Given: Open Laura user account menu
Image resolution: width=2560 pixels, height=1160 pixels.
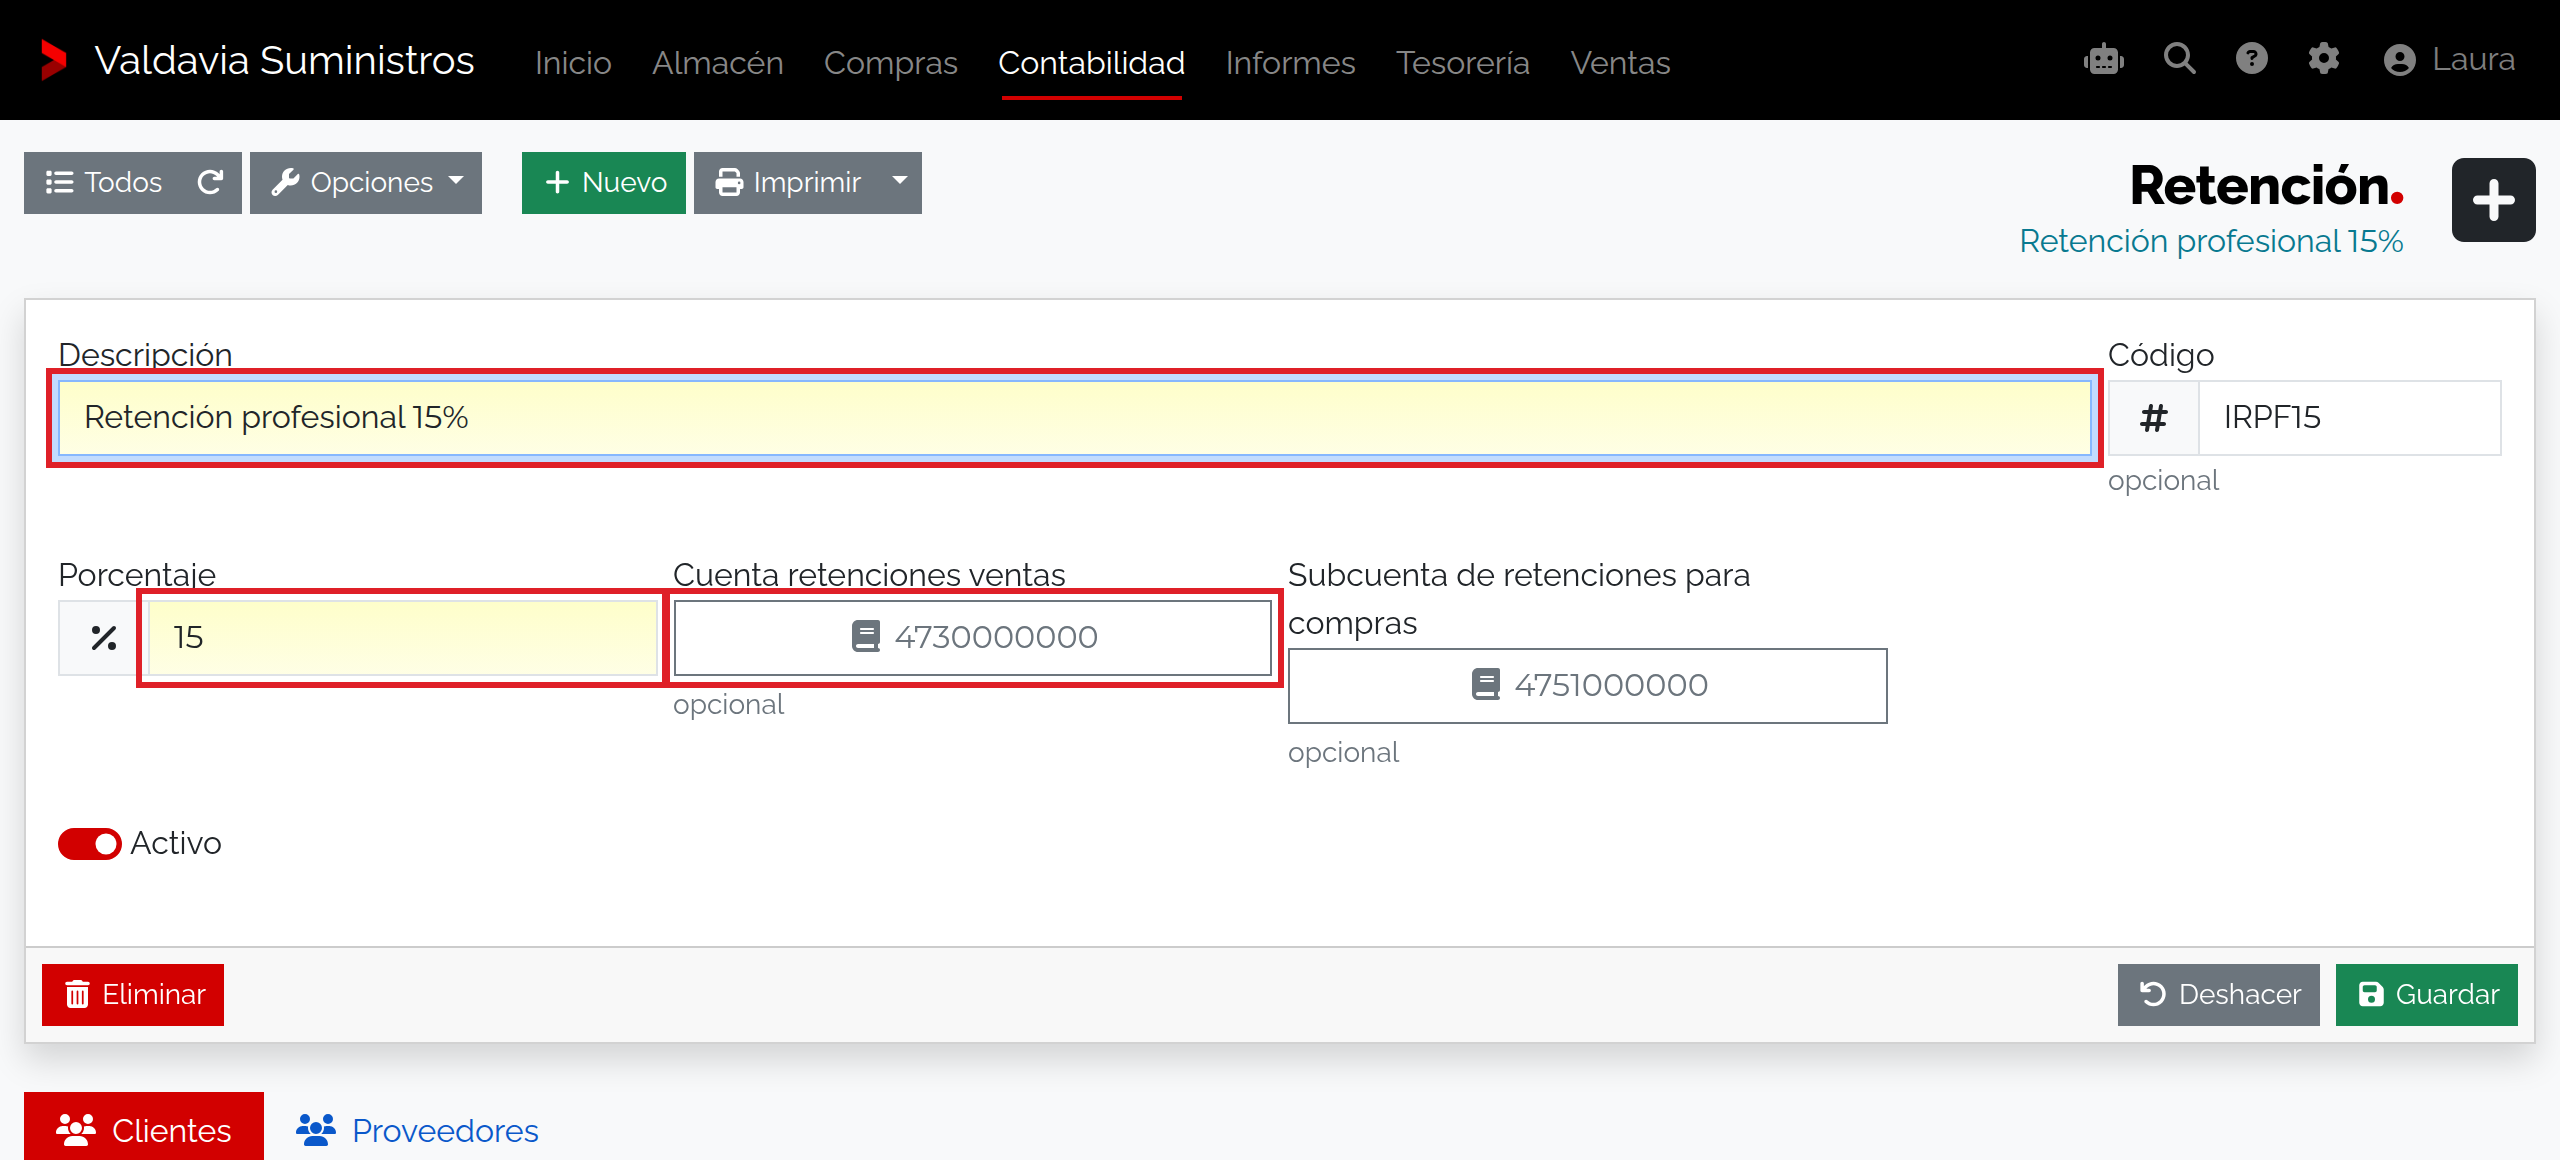Looking at the screenshot, I should point(2449,60).
